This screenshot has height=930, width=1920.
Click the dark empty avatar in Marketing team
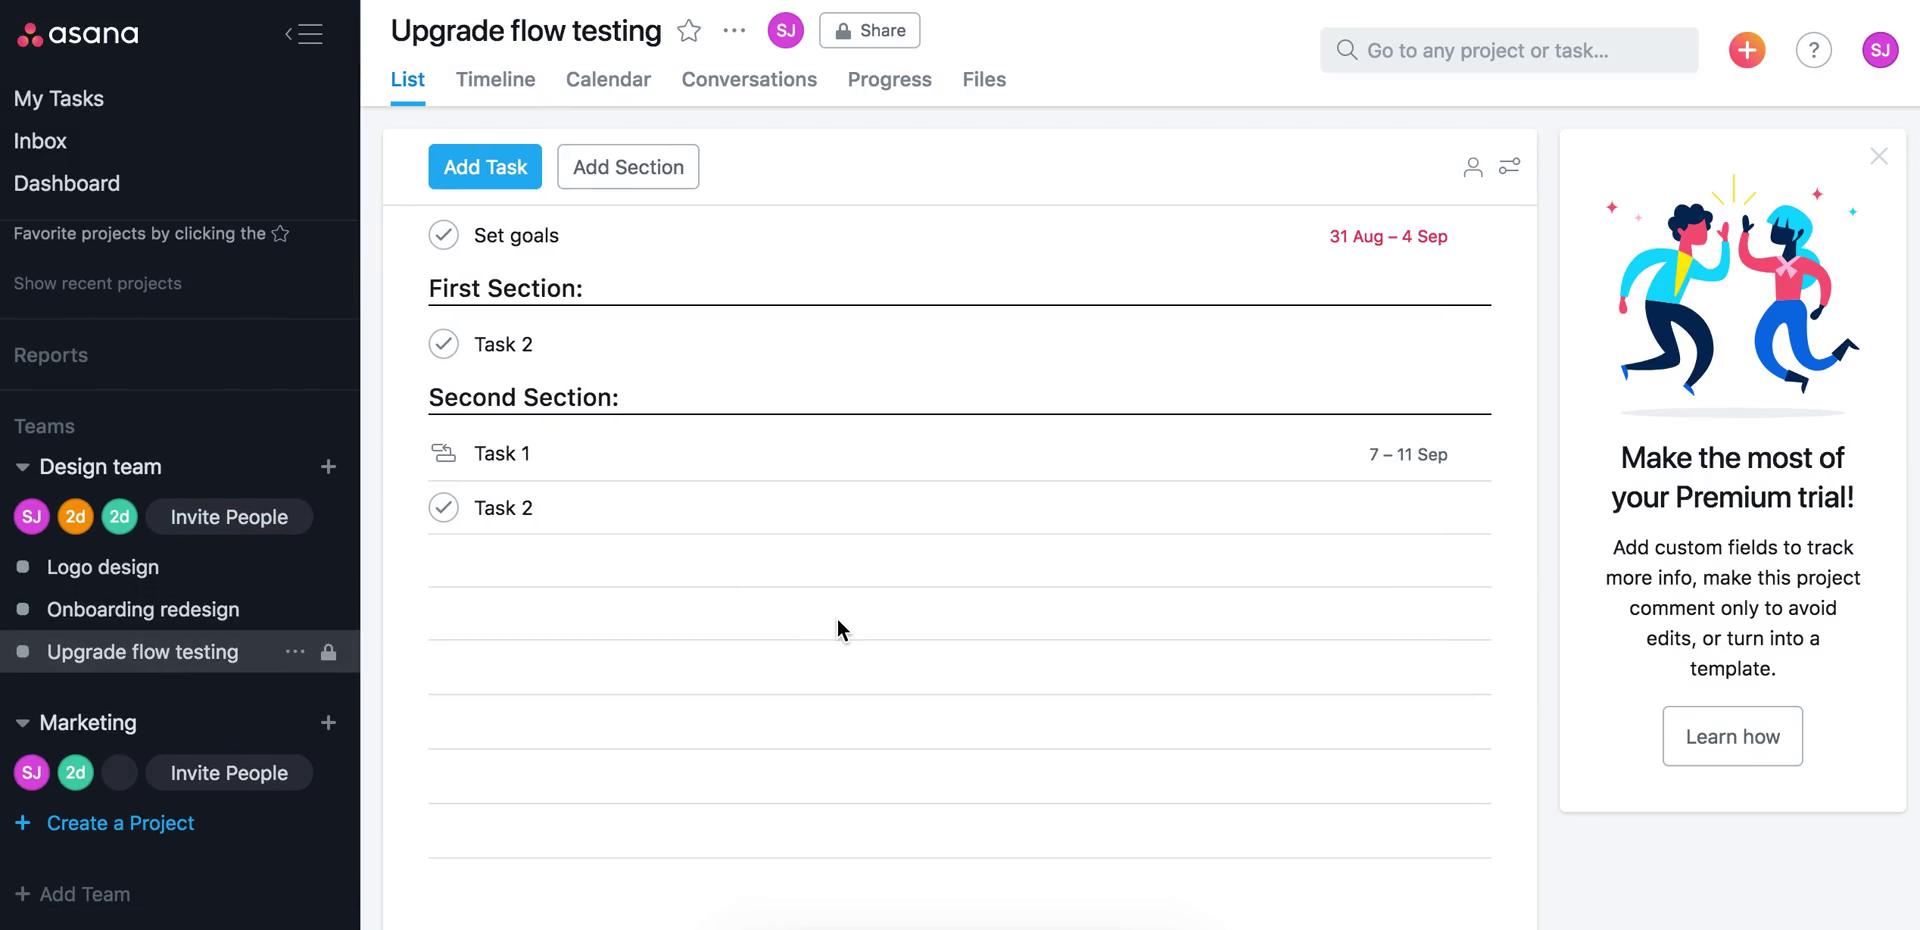click(119, 773)
